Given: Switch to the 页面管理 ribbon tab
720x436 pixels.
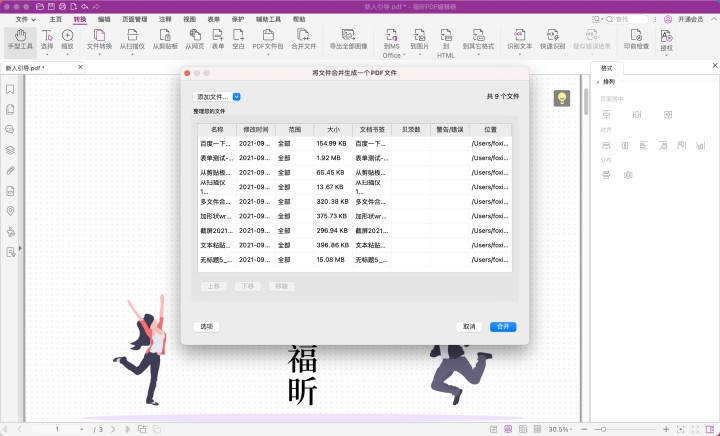Looking at the screenshot, I should [x=133, y=19].
